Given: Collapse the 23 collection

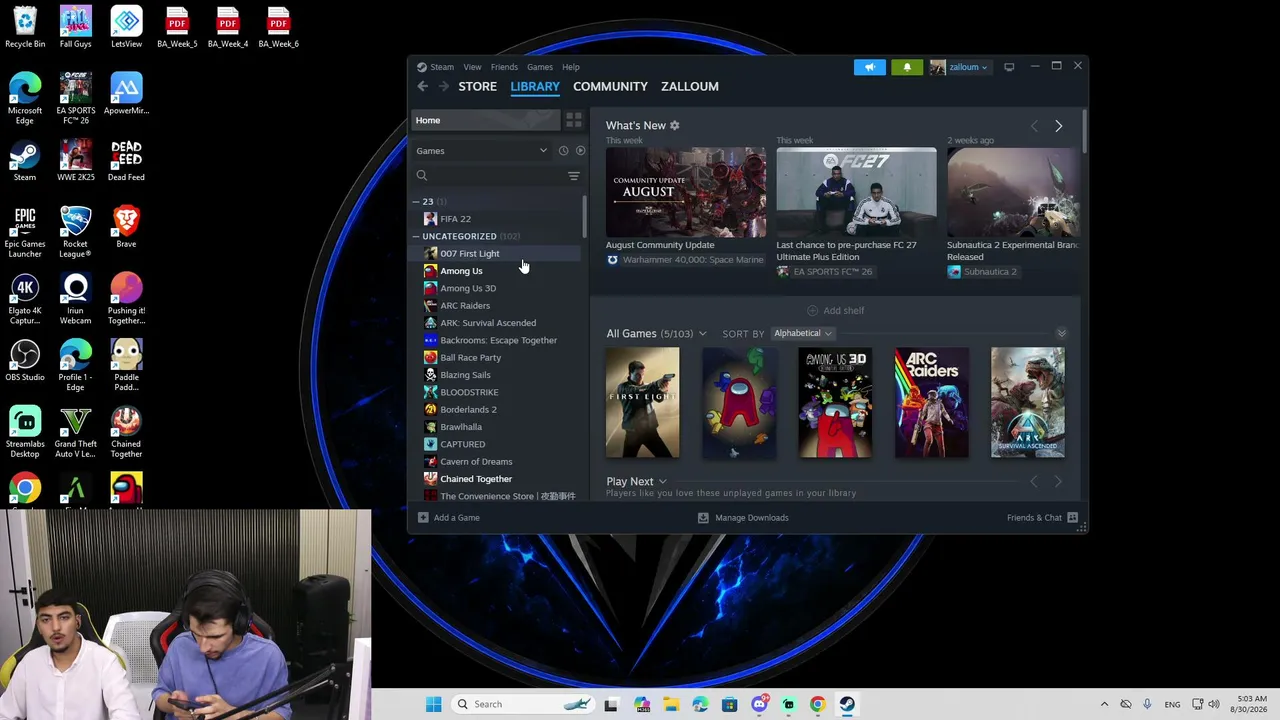Looking at the screenshot, I should pos(416,202).
